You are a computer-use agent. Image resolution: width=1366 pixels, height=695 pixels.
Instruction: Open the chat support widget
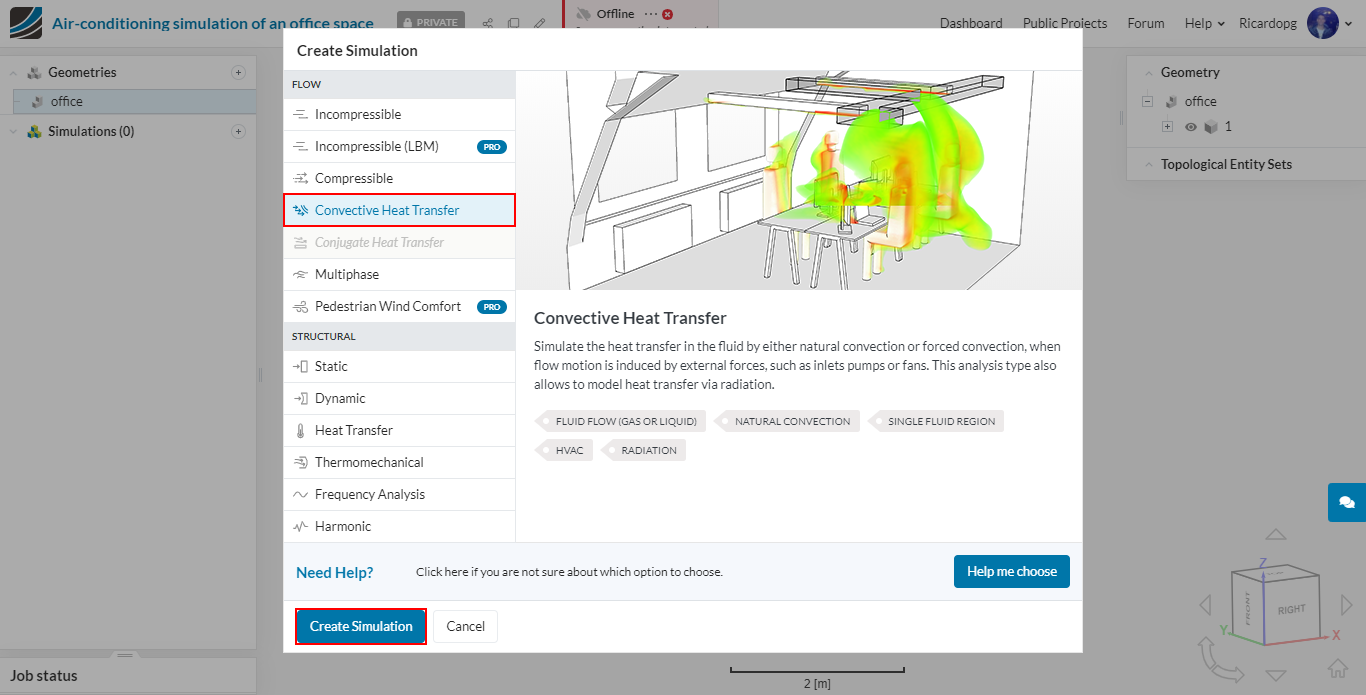pyautogui.click(x=1347, y=502)
